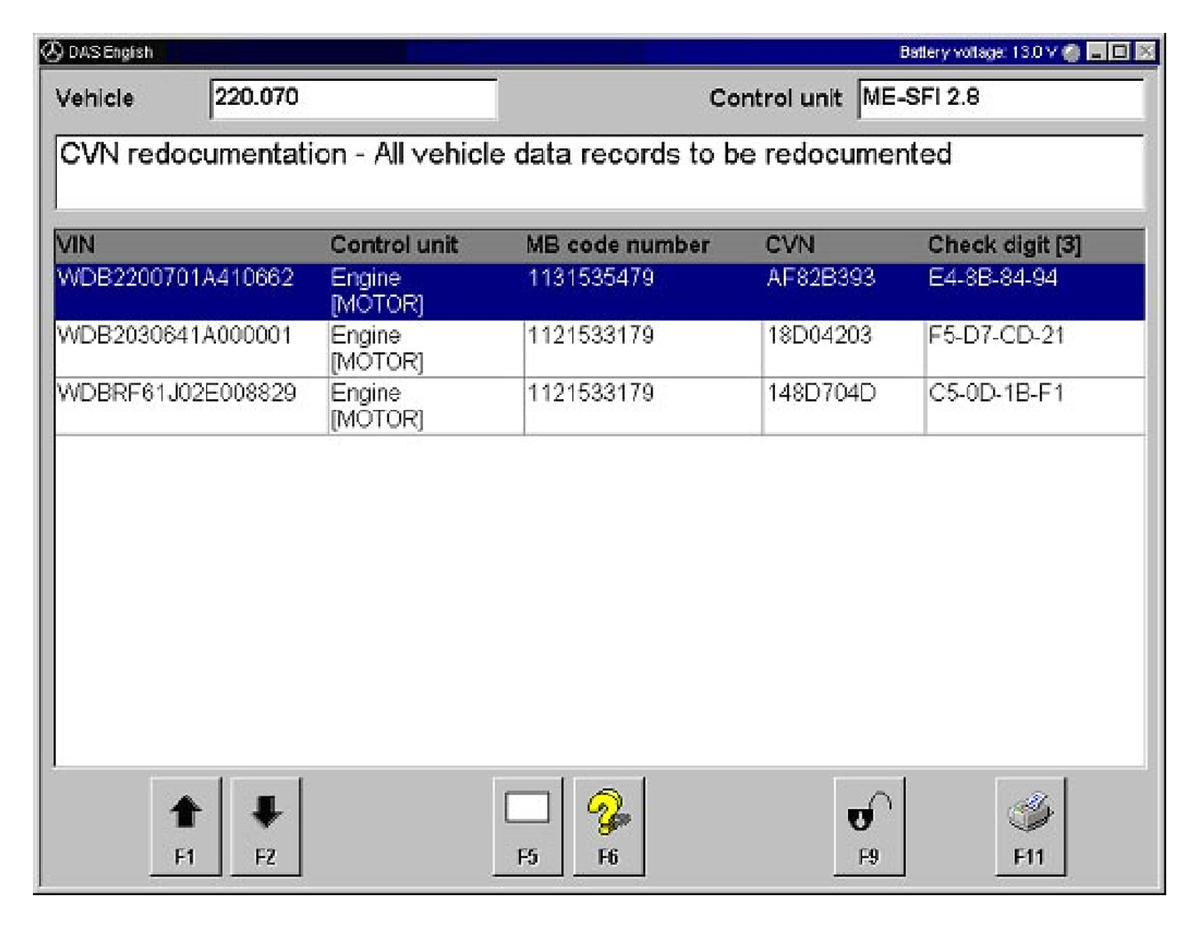The image size is (1200, 929).
Task: Click the Check digit [3] column header
Action: pos(1004,245)
